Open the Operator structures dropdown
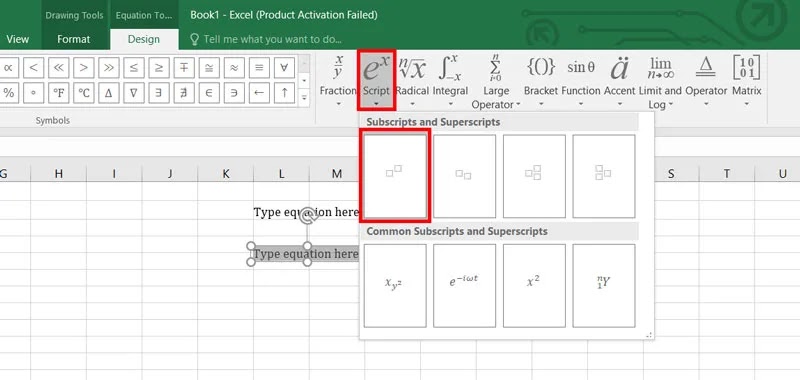800x380 pixels. click(x=706, y=81)
